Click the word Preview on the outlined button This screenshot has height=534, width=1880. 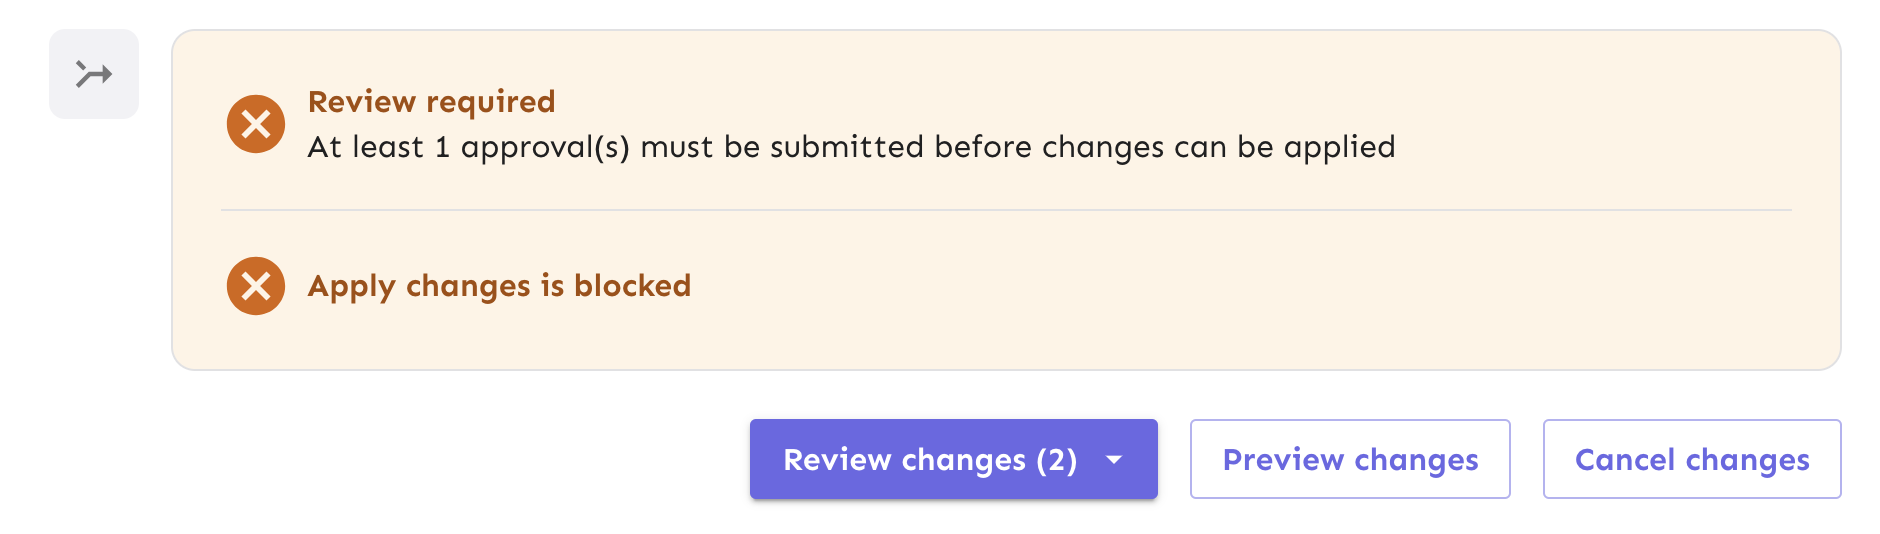tap(1283, 459)
